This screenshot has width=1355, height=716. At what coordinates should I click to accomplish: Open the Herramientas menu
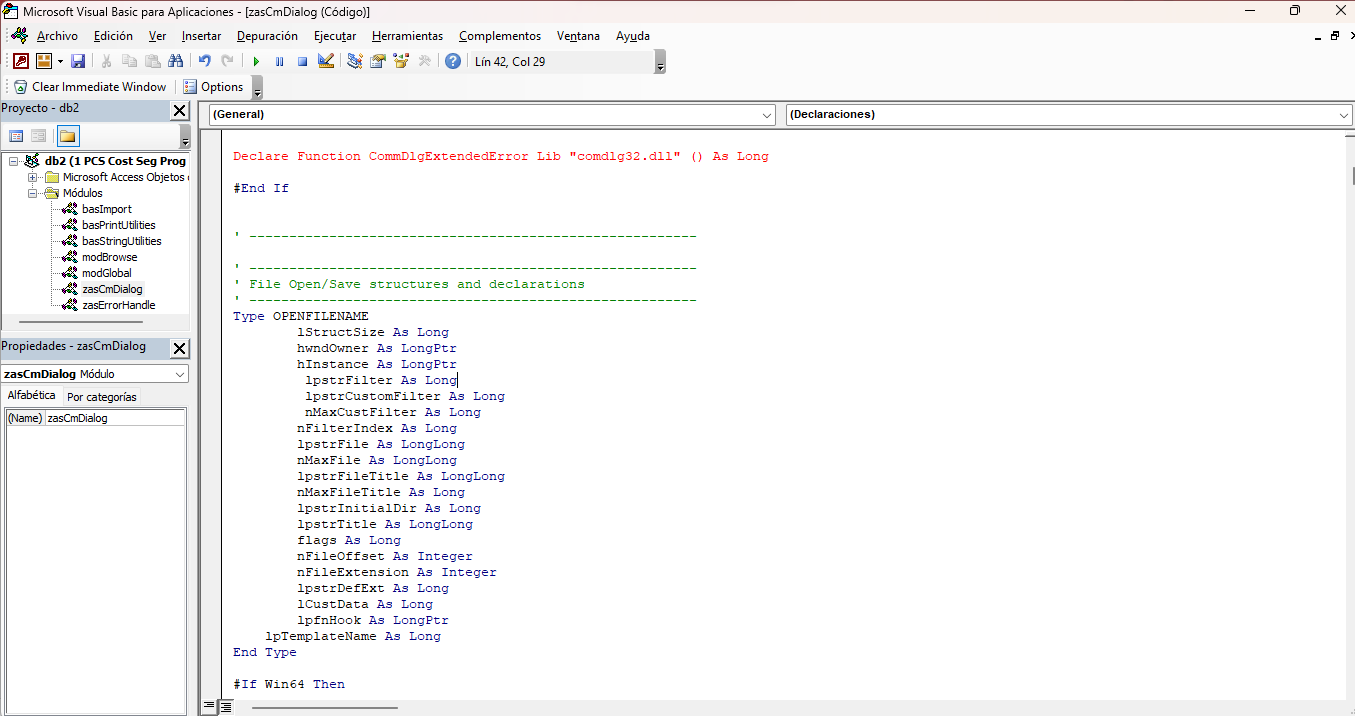[x=407, y=36]
